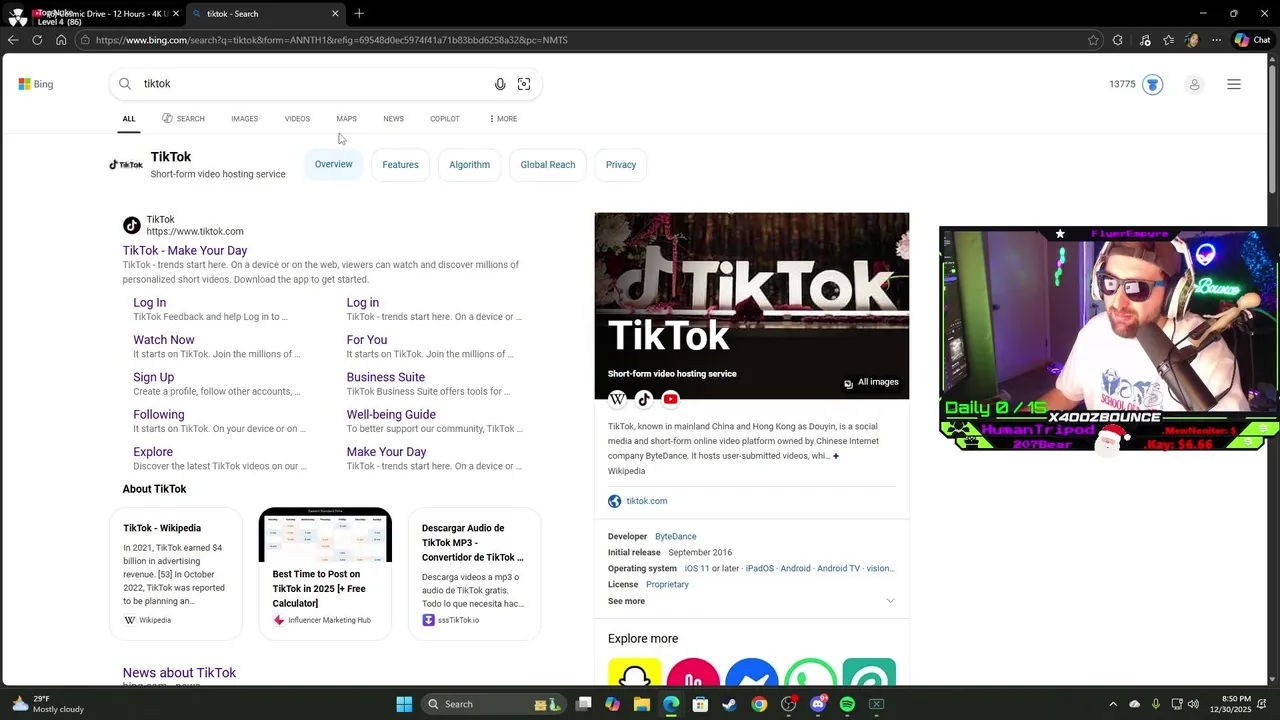Click the Wikipedia icon under TikTok panel
Viewport: 1280px width, 720px height.
tap(617, 399)
